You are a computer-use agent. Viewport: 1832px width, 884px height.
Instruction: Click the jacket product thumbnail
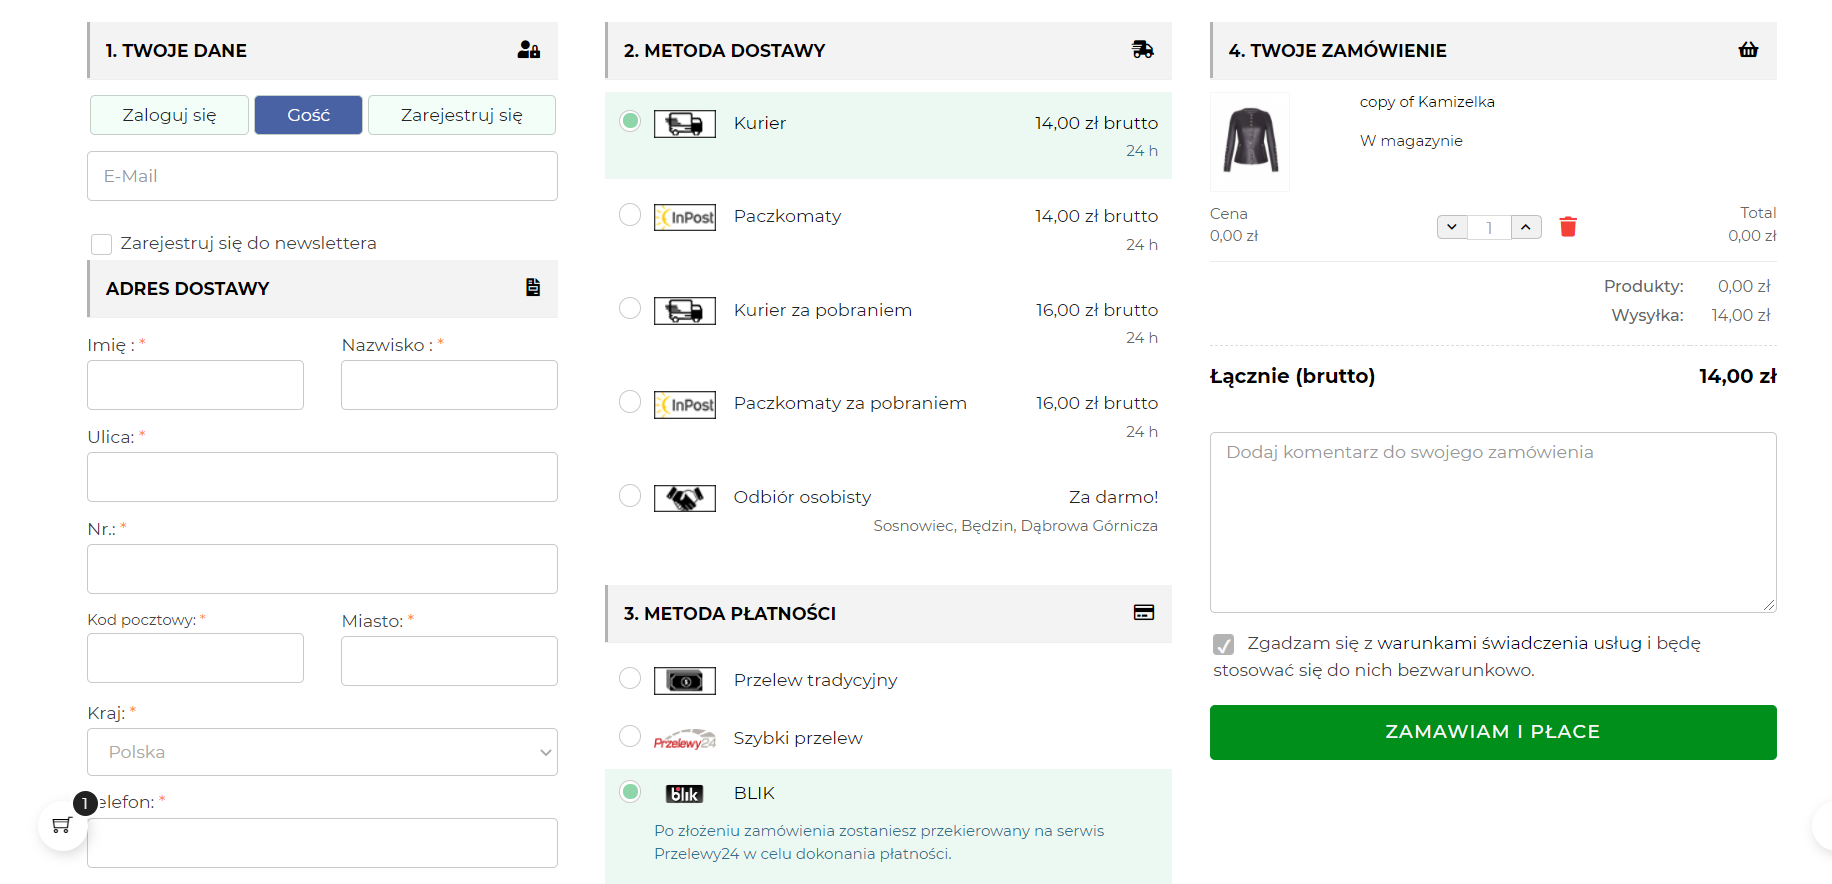point(1250,141)
